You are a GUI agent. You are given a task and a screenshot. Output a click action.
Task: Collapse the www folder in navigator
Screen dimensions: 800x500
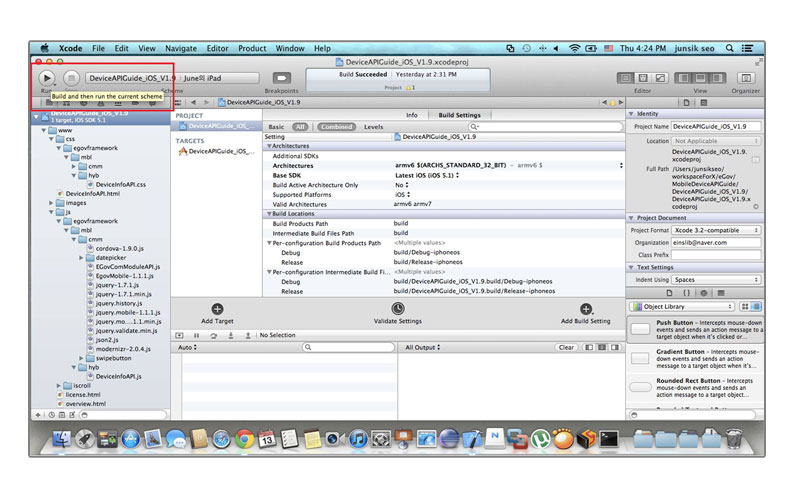(x=44, y=130)
